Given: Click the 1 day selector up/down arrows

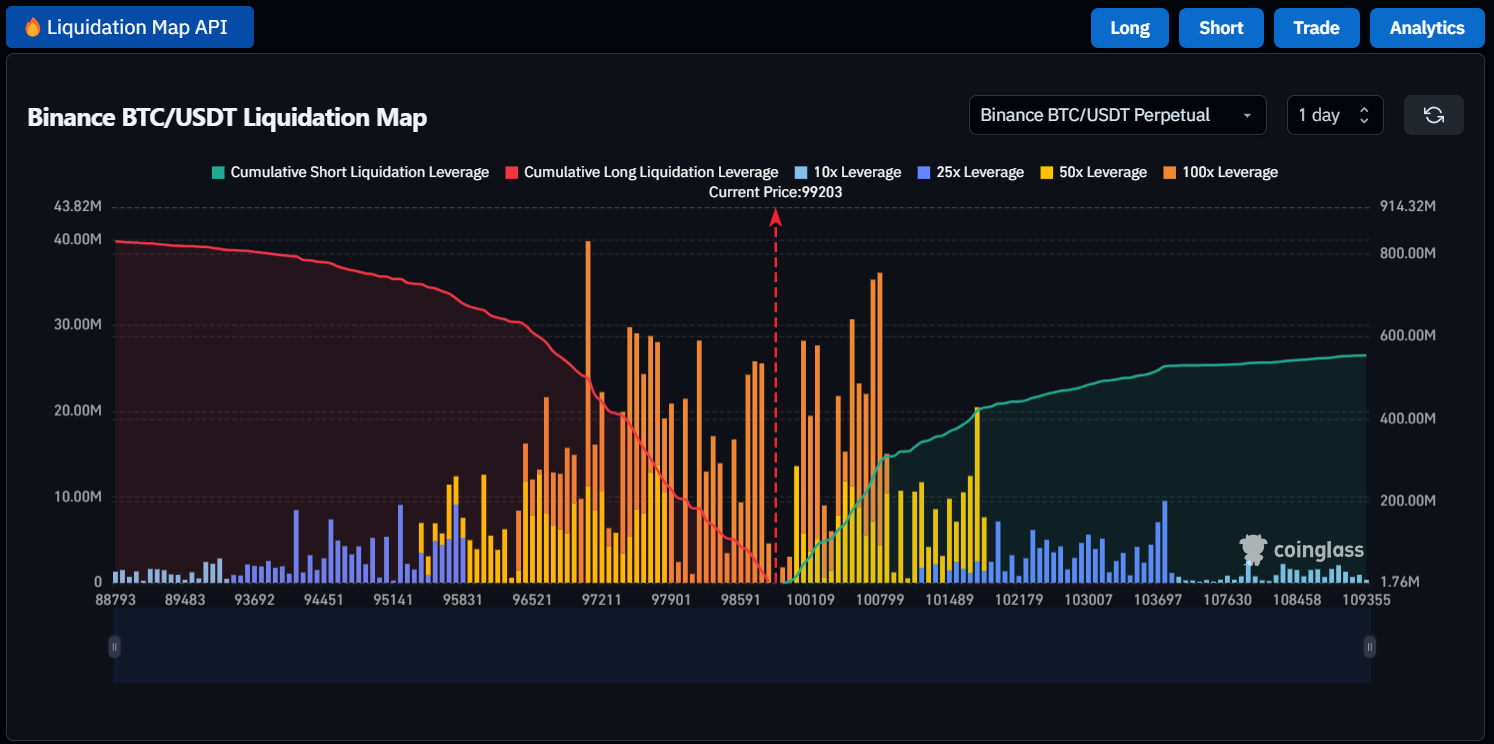Looking at the screenshot, I should [1363, 115].
